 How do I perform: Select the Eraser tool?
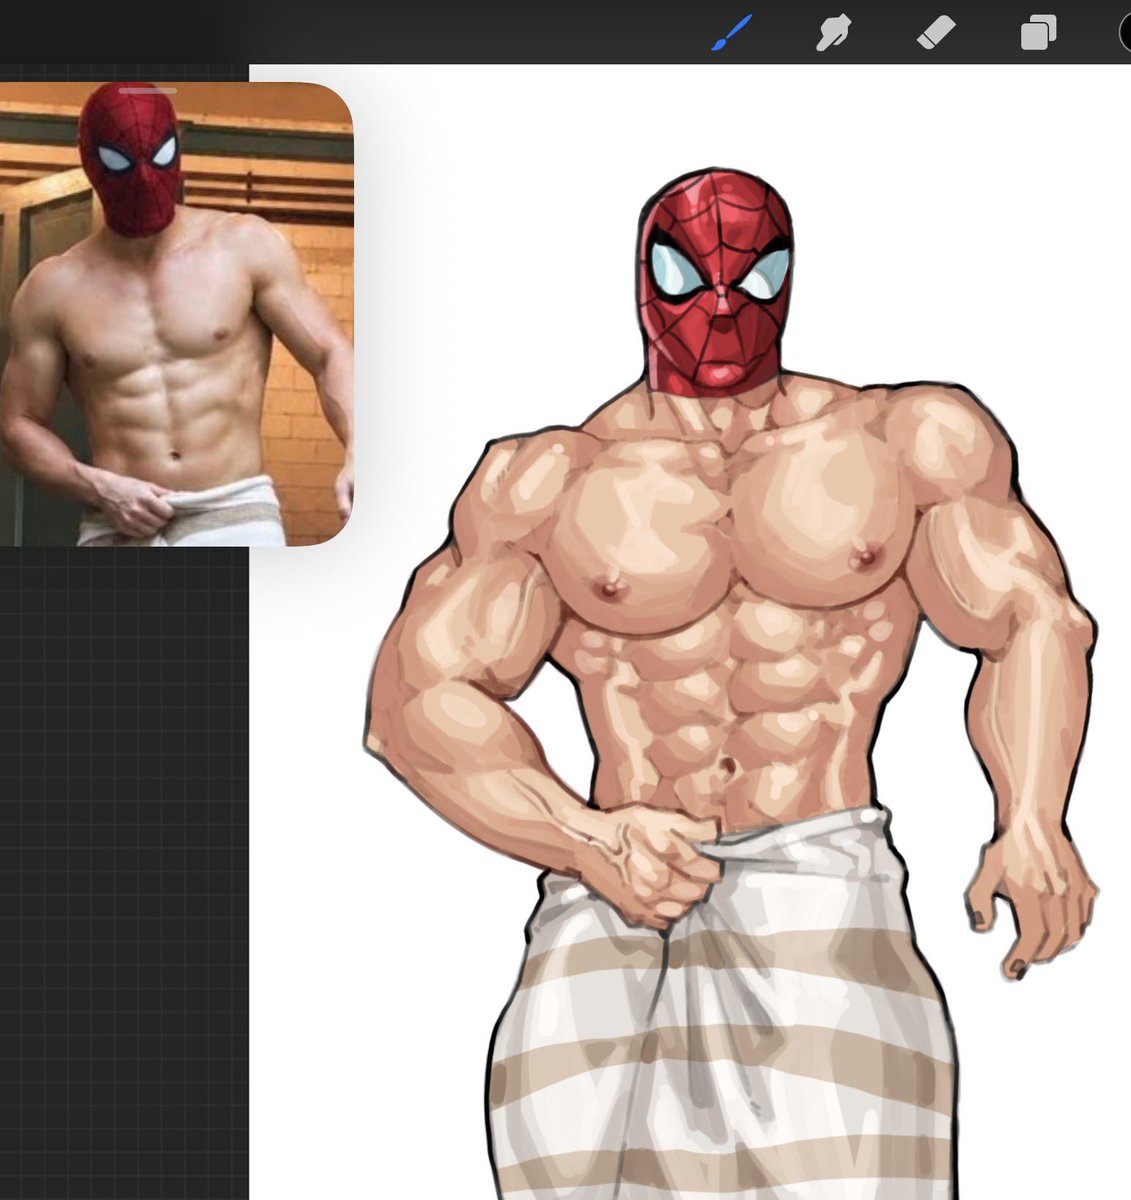pos(937,33)
